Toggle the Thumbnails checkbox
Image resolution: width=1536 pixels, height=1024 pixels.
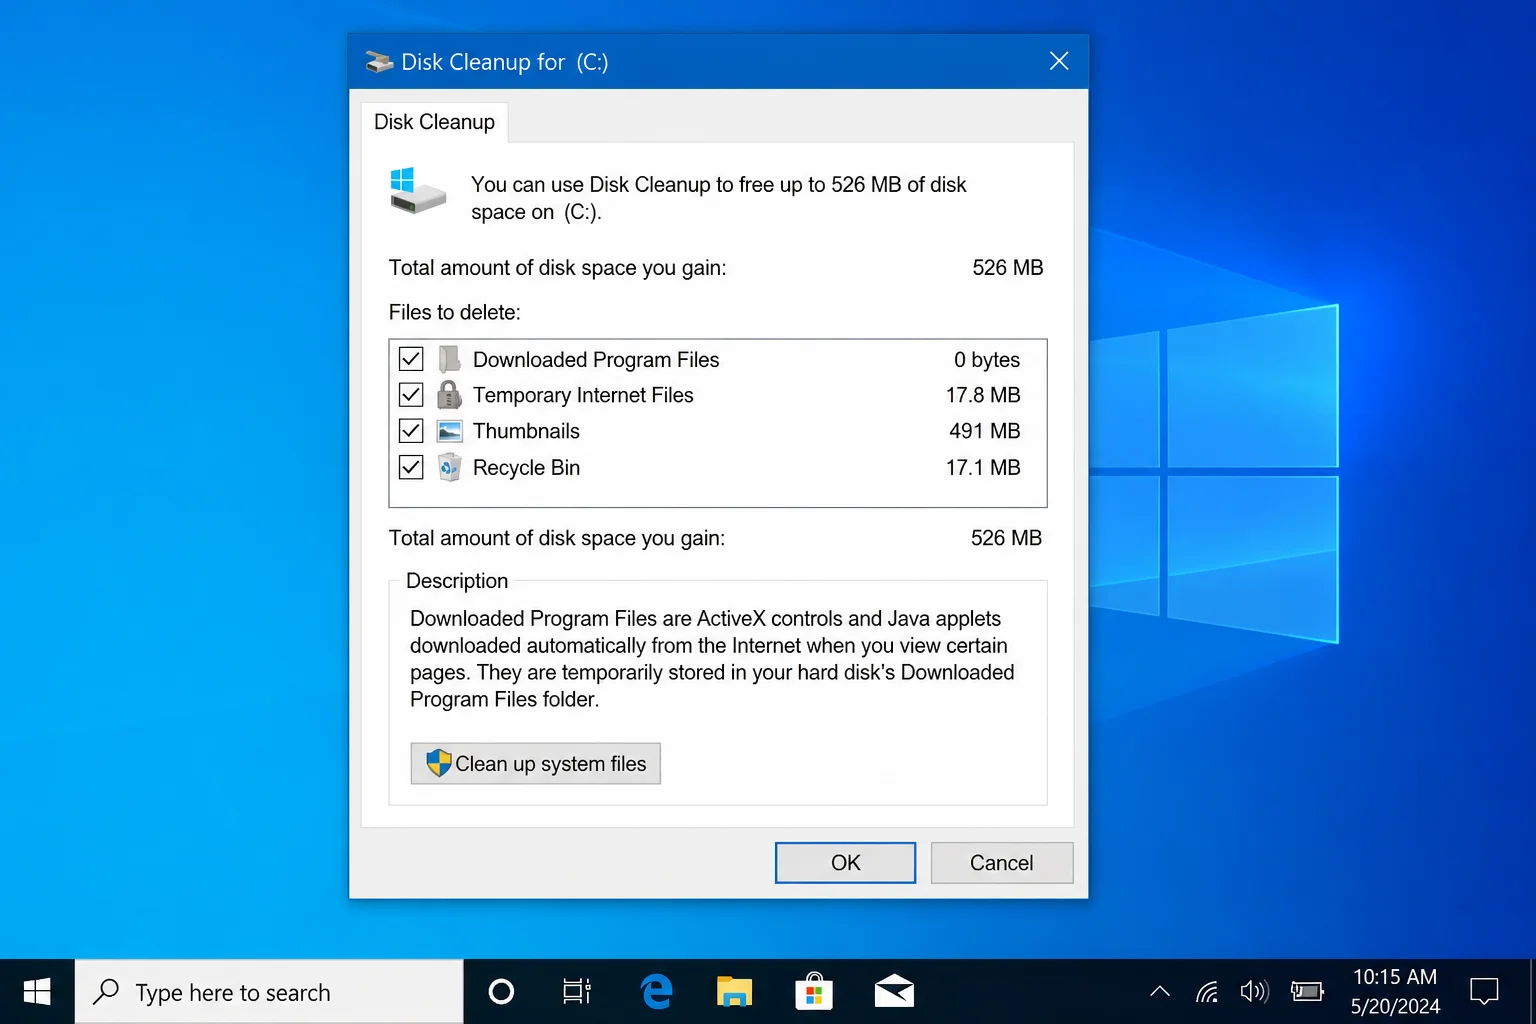(411, 431)
